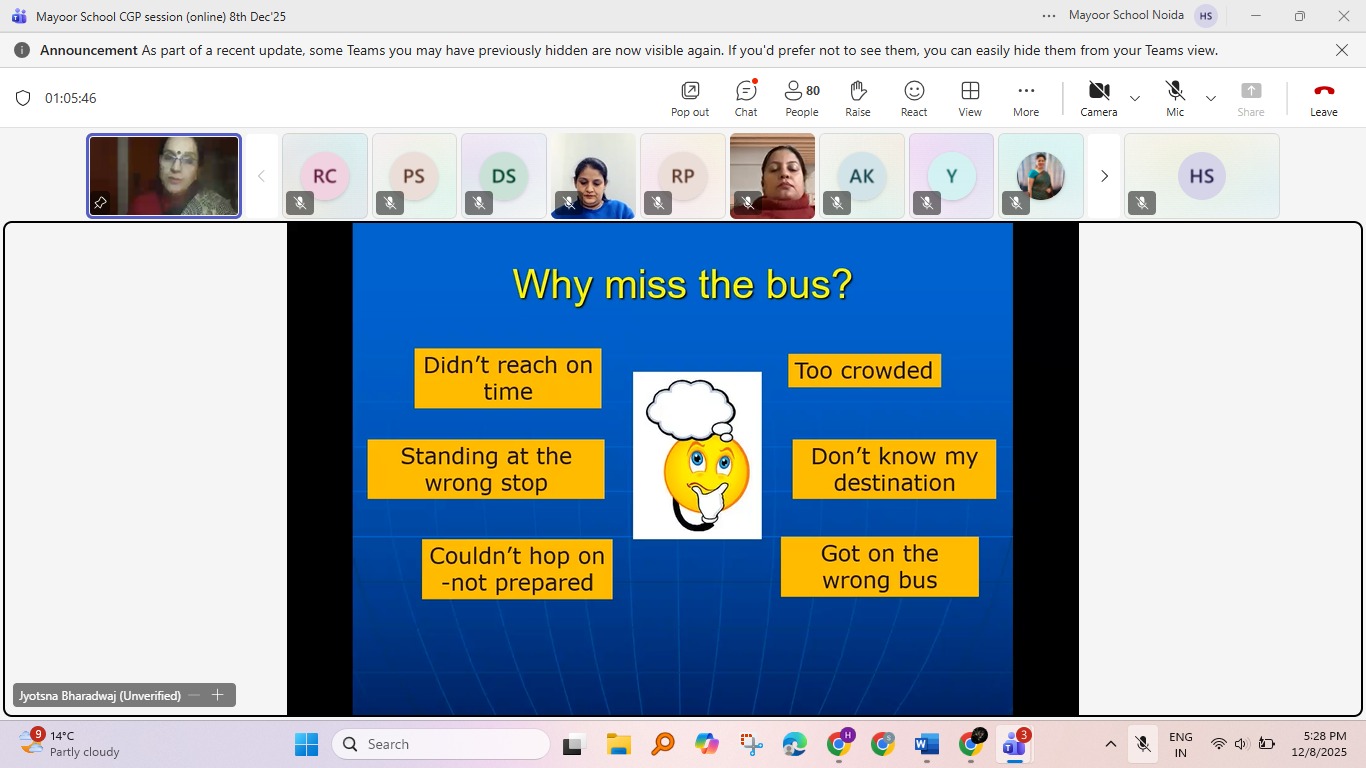The image size is (1366, 768).
Task: Expand the Camera options dropdown arrow
Action: [1135, 98]
